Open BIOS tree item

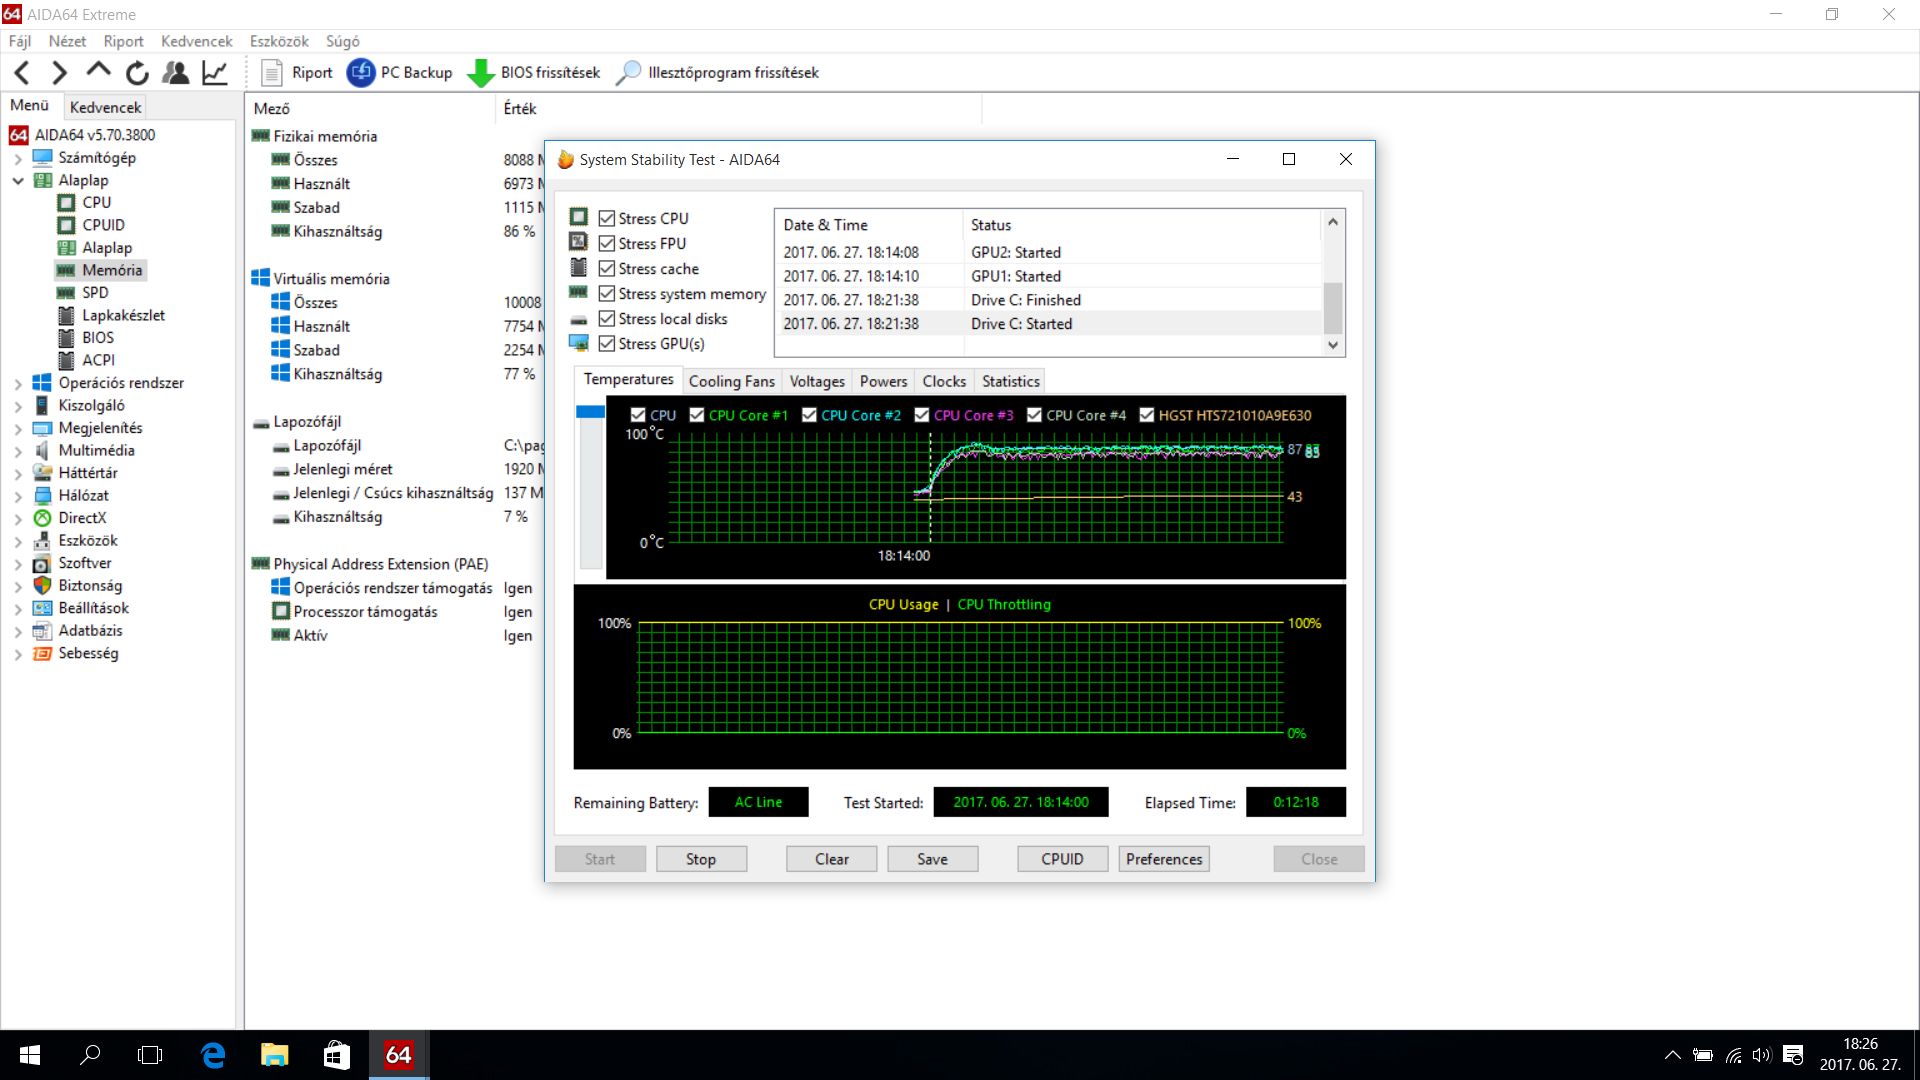[x=98, y=337]
